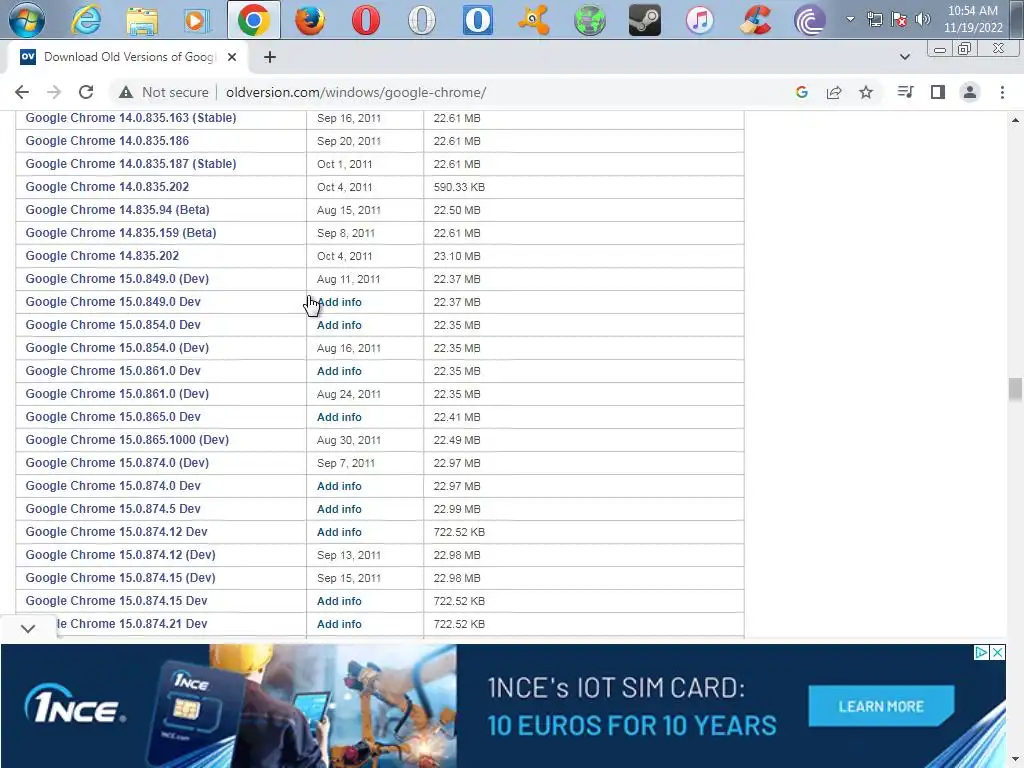Open Chrome three-dot menu

(x=1002, y=92)
